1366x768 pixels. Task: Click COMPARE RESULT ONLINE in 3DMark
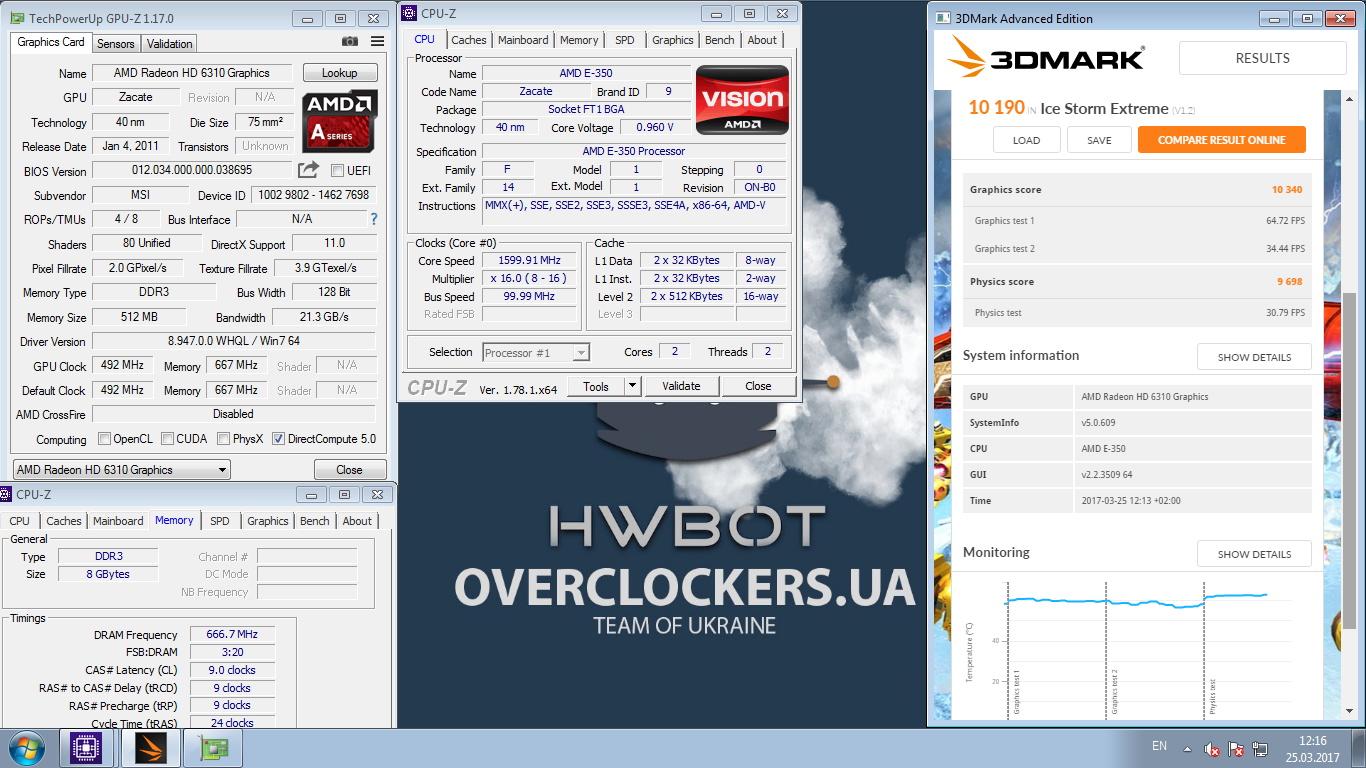pos(1221,140)
